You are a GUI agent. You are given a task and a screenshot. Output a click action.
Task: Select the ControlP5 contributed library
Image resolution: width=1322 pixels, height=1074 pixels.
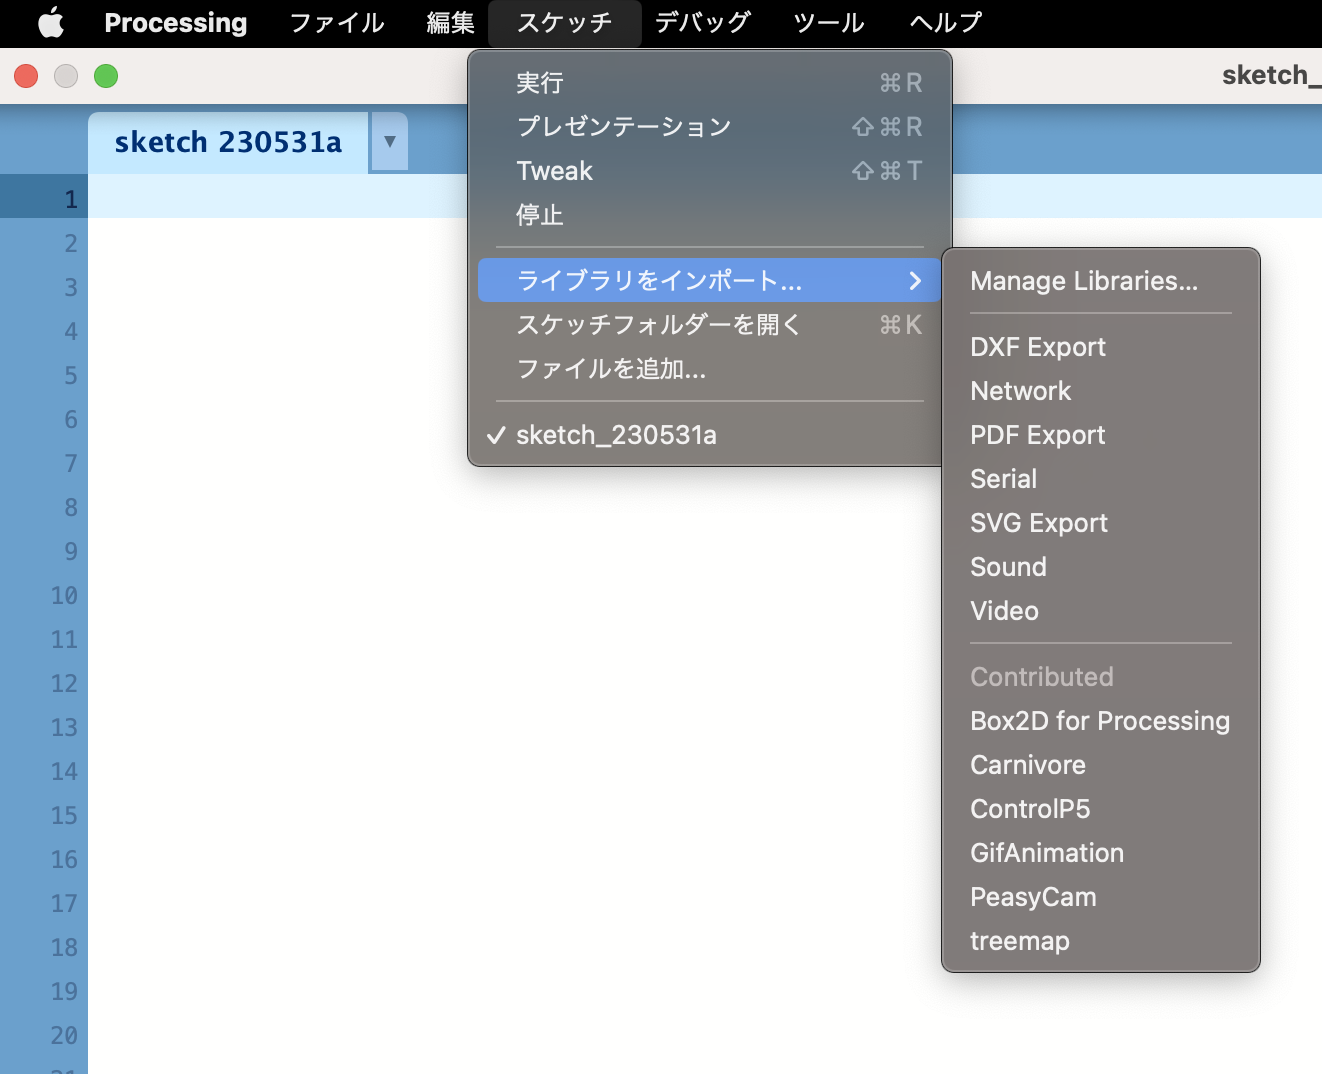[x=1030, y=808]
